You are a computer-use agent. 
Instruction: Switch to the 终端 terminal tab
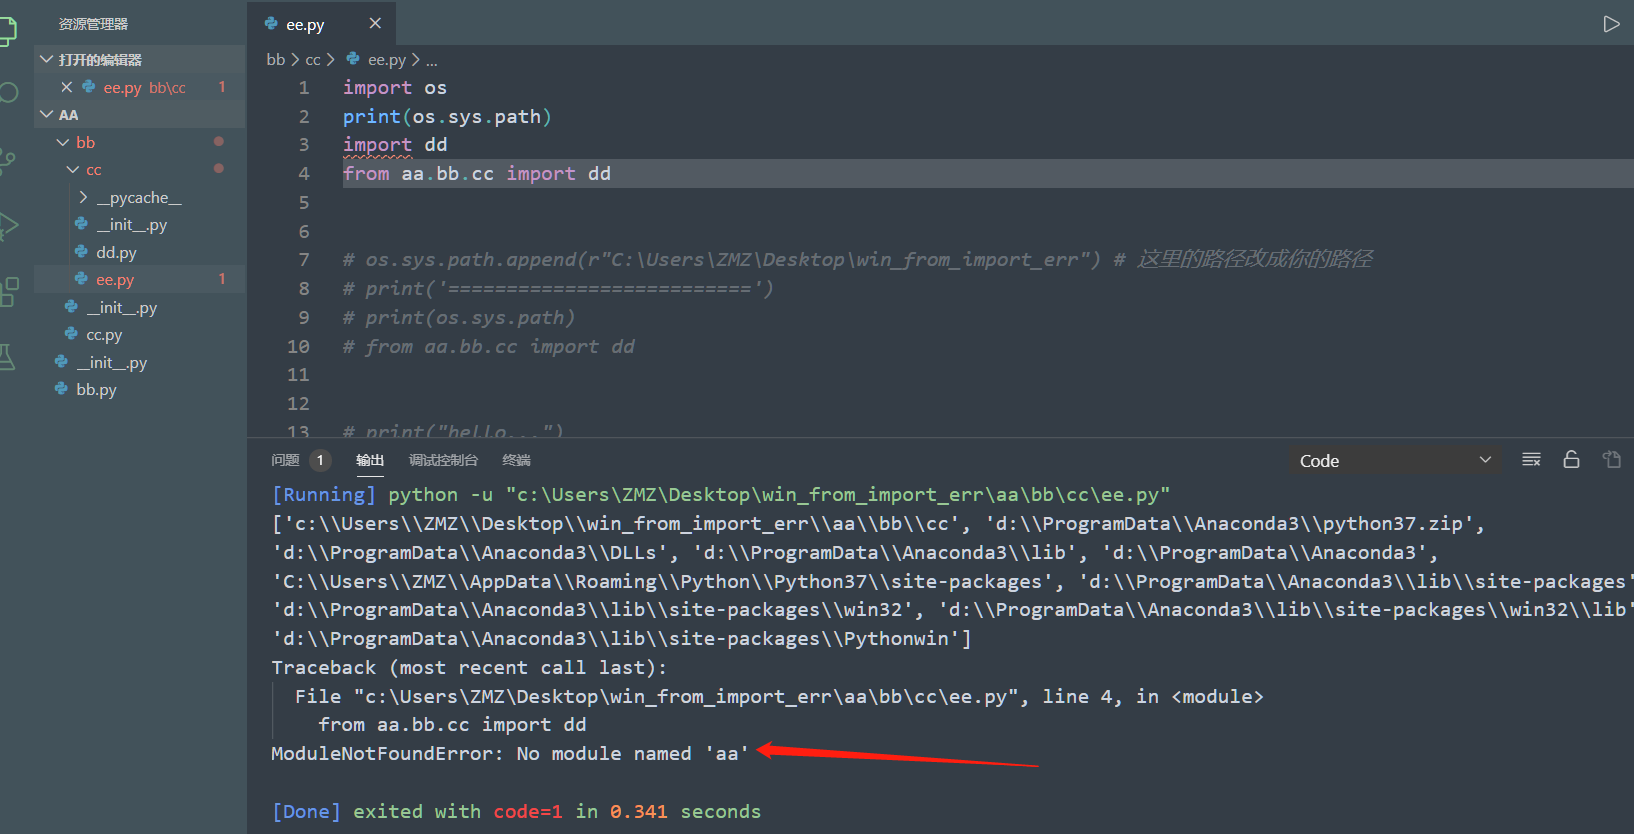pyautogui.click(x=516, y=460)
